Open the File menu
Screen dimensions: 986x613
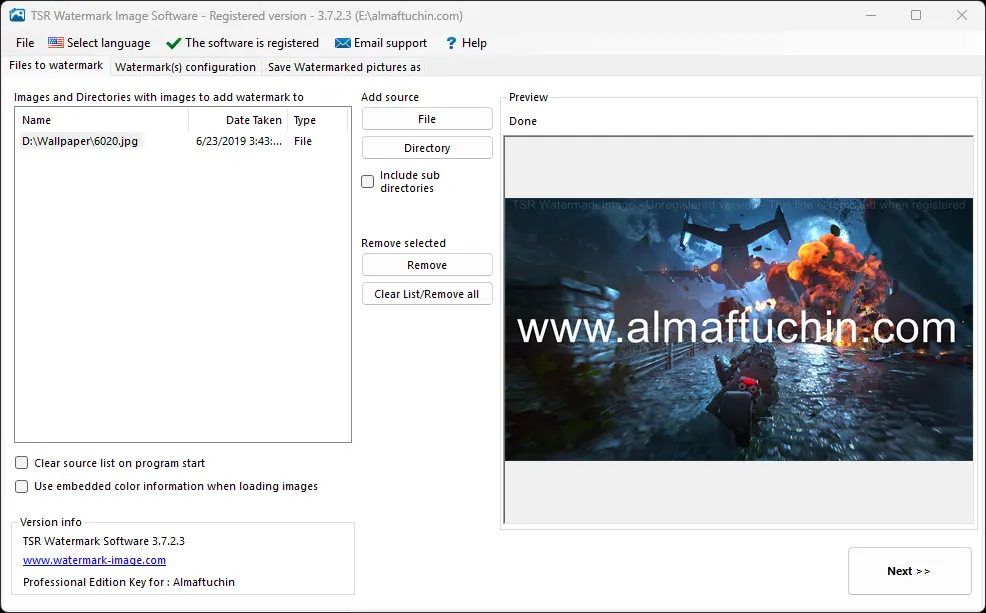tap(25, 43)
